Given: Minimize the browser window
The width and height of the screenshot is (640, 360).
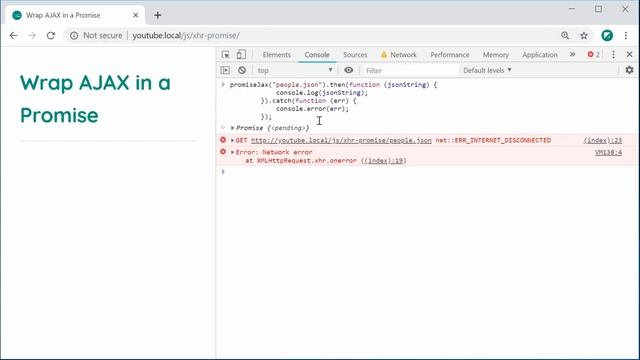Looking at the screenshot, I should 572,9.
